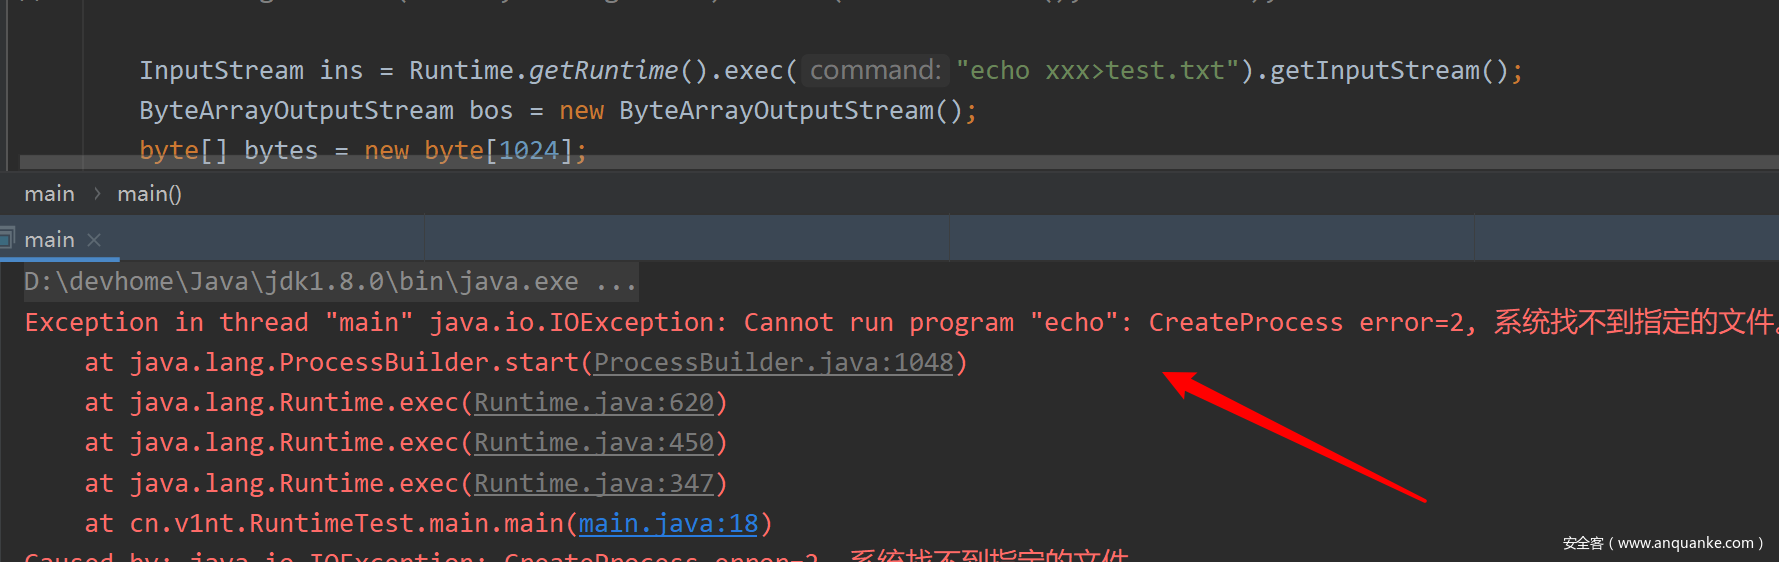
Task: Click the main() method breadcrumb
Action: tap(149, 194)
